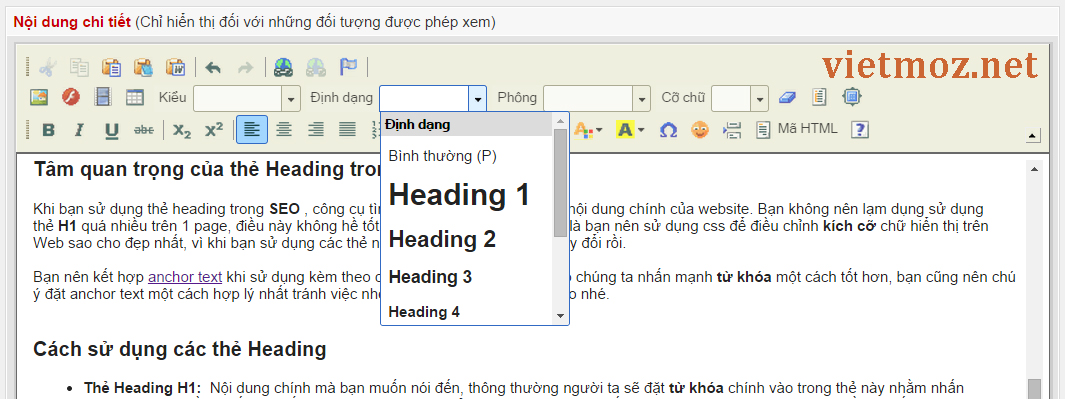Open the editor help question-mark icon
Screen dimensions: 1065x399
coord(860,130)
